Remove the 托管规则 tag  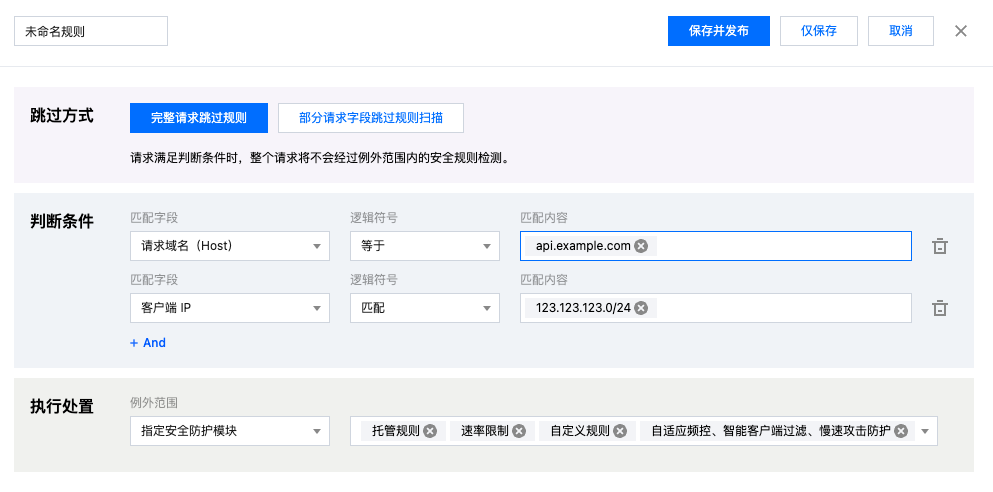coord(430,431)
